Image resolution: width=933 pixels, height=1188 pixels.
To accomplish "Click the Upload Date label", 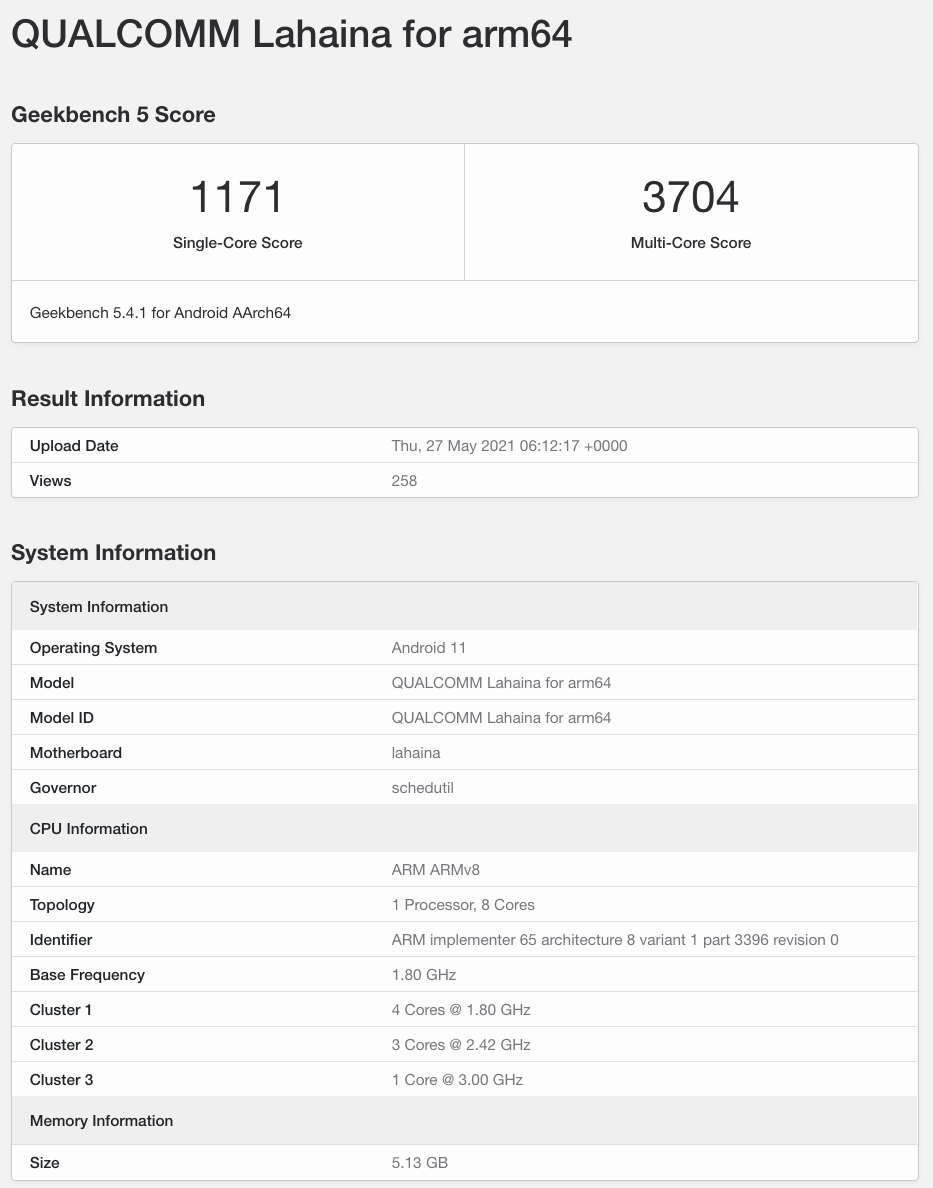I will [x=74, y=446].
